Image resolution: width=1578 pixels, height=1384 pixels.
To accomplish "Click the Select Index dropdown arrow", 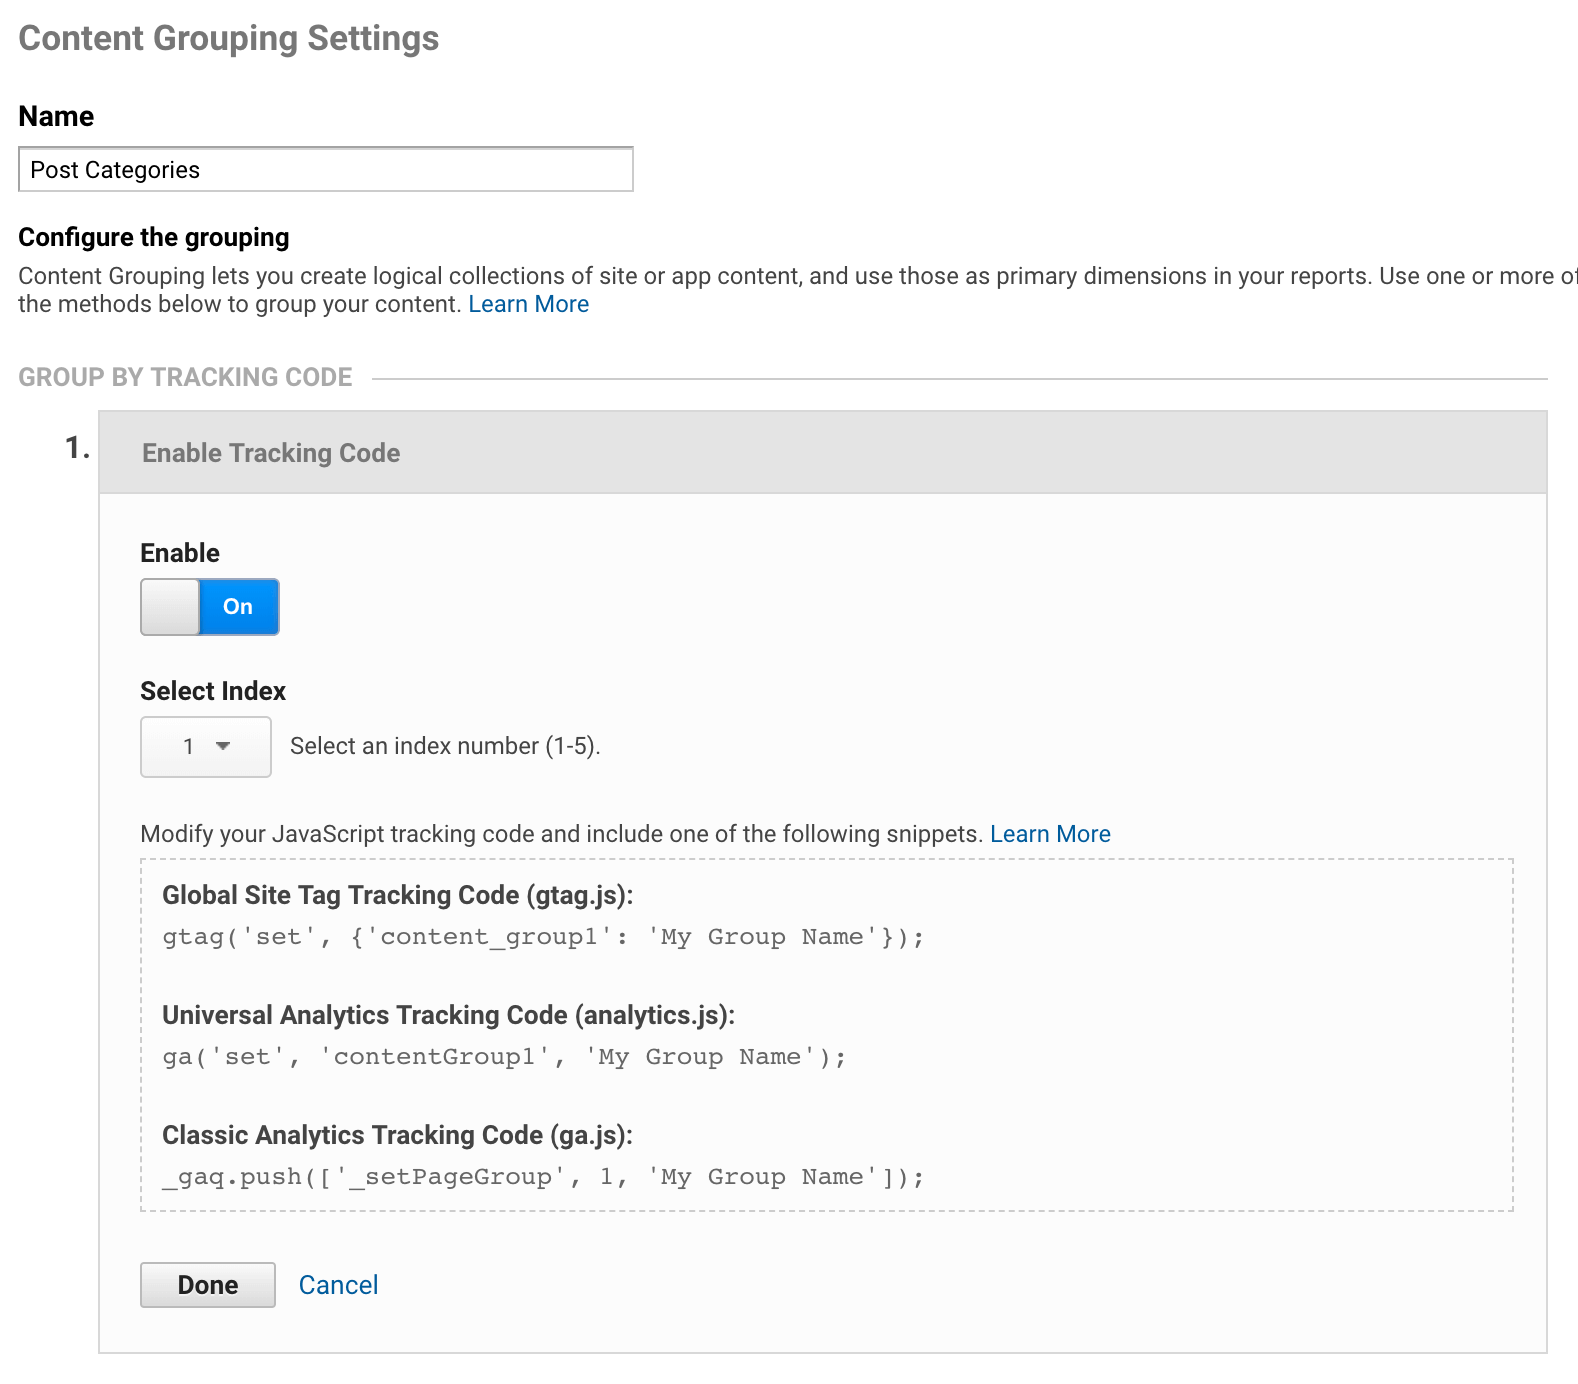I will tap(223, 746).
